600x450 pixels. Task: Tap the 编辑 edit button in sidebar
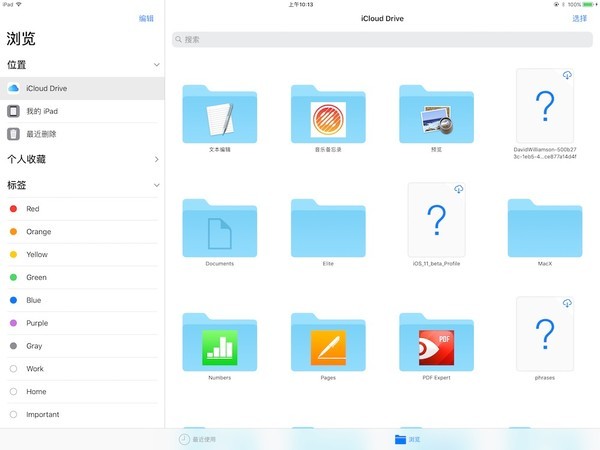tap(146, 18)
